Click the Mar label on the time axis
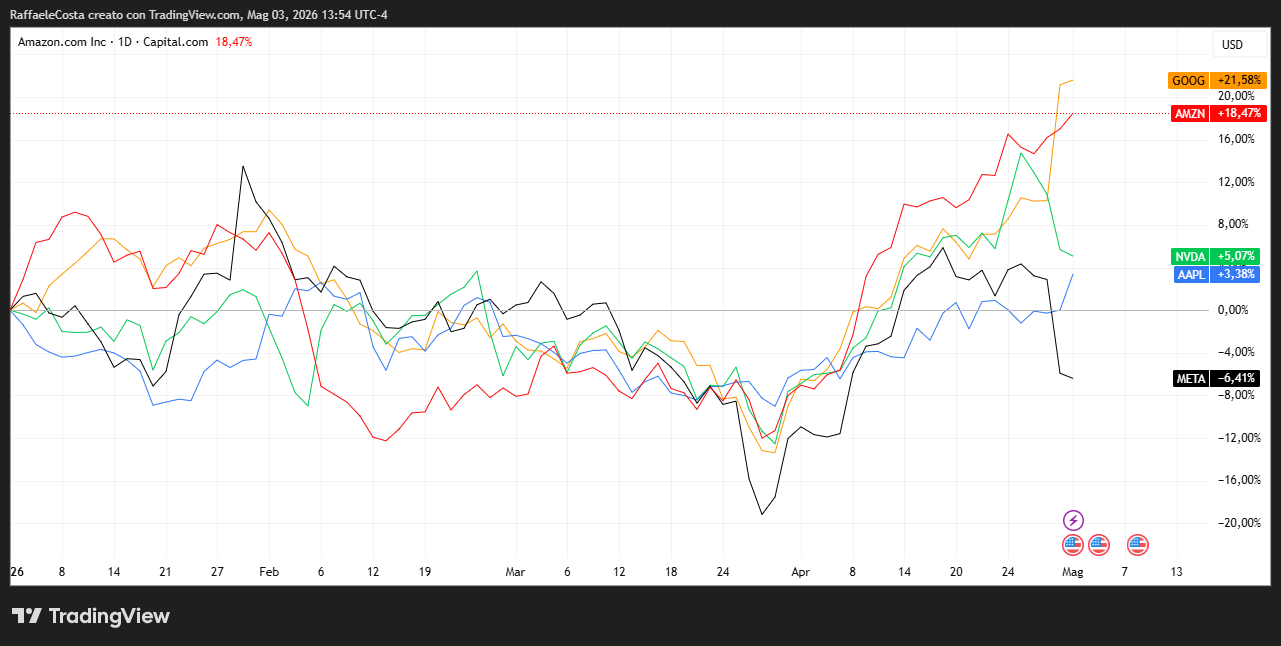The image size is (1281, 646). [x=515, y=573]
